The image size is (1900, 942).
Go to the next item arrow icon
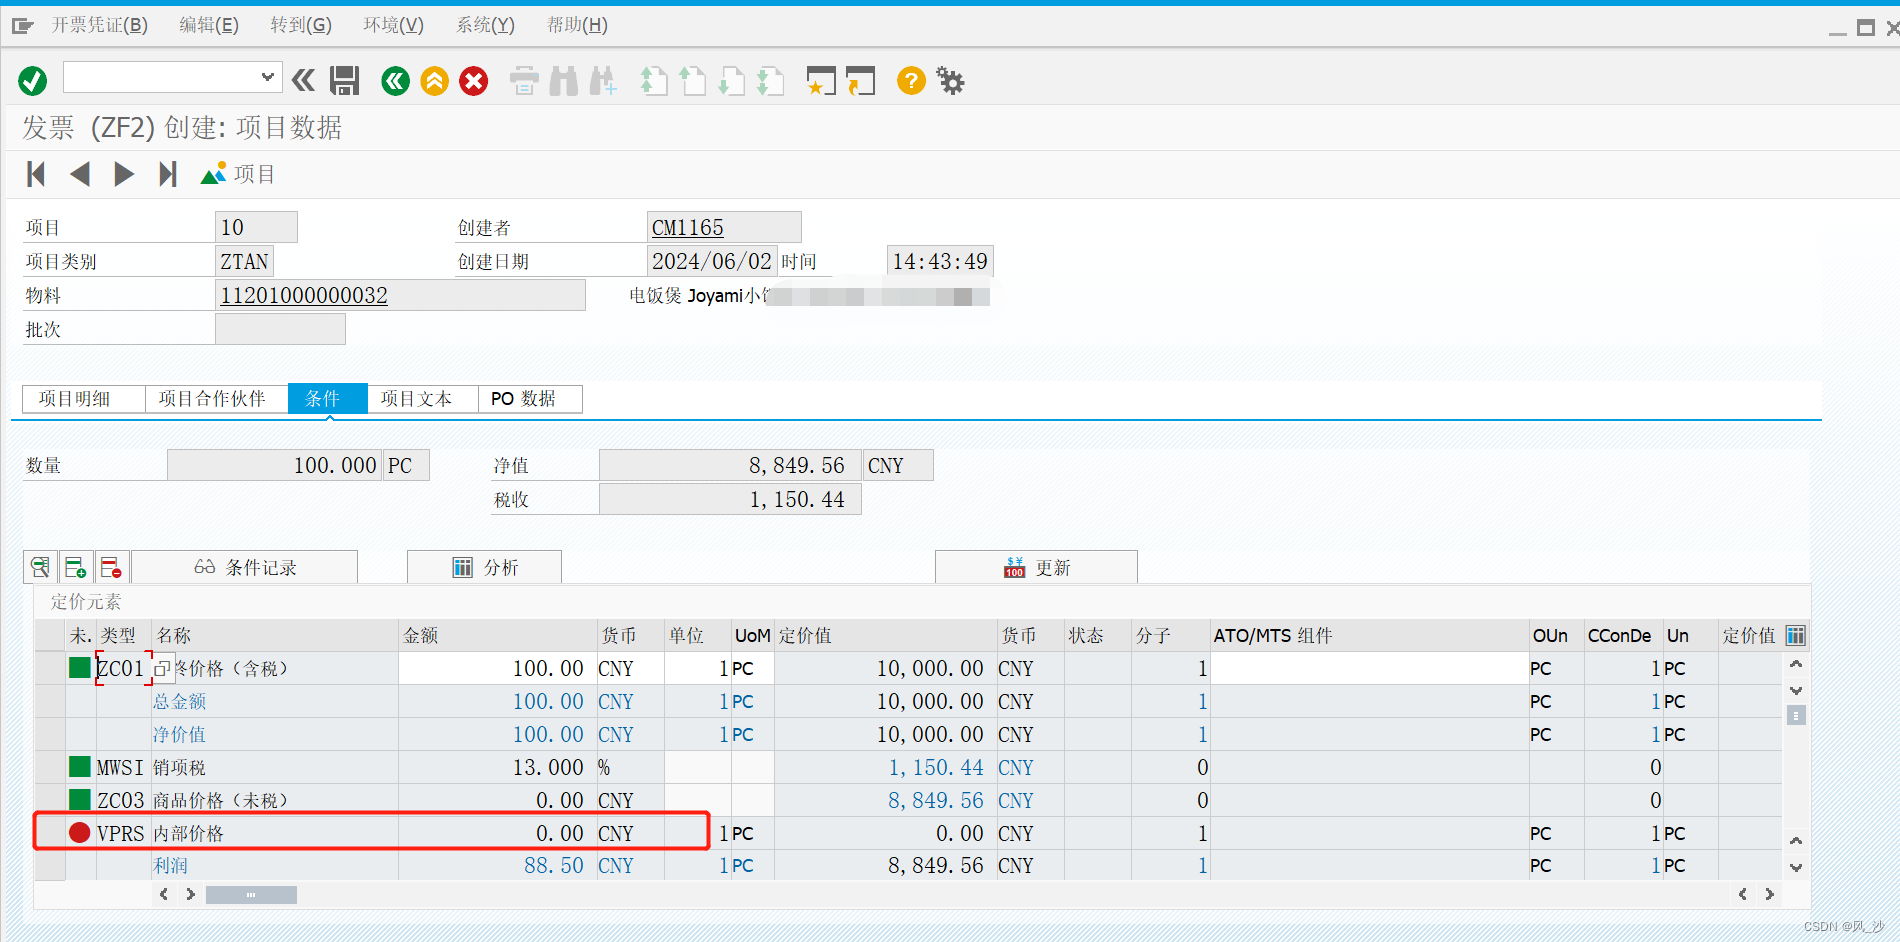[x=124, y=173]
